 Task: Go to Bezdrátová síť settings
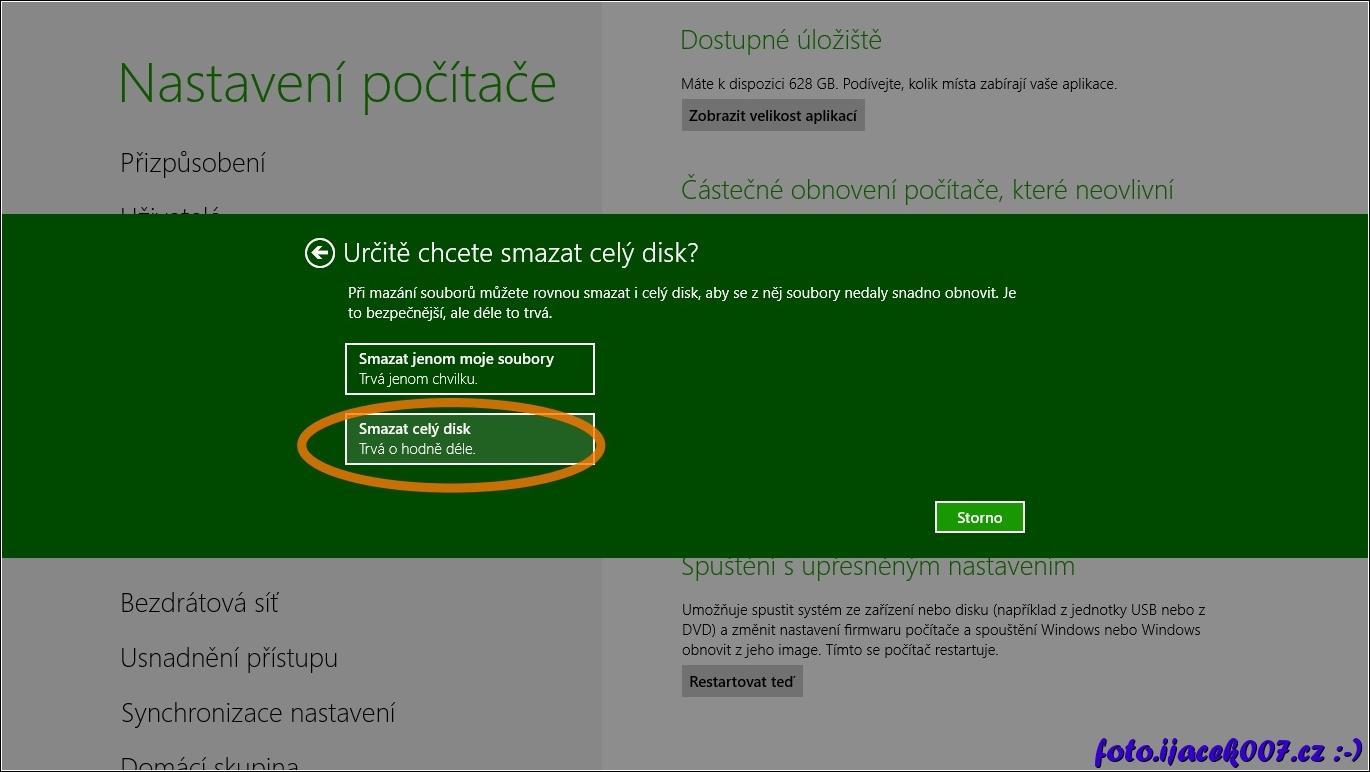[199, 603]
